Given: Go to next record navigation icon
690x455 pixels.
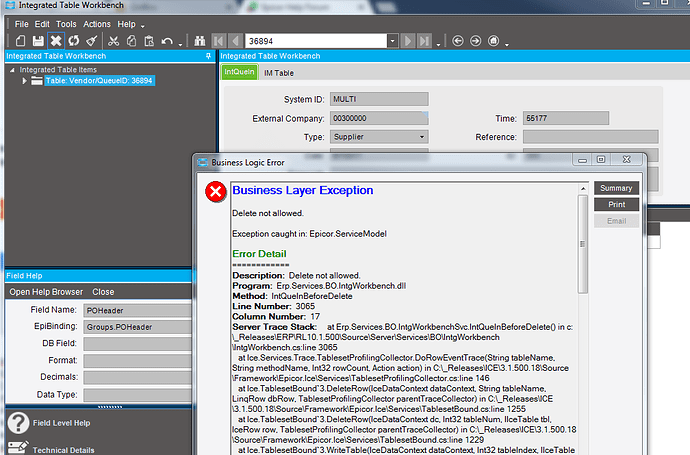Looking at the screenshot, I should 408,41.
